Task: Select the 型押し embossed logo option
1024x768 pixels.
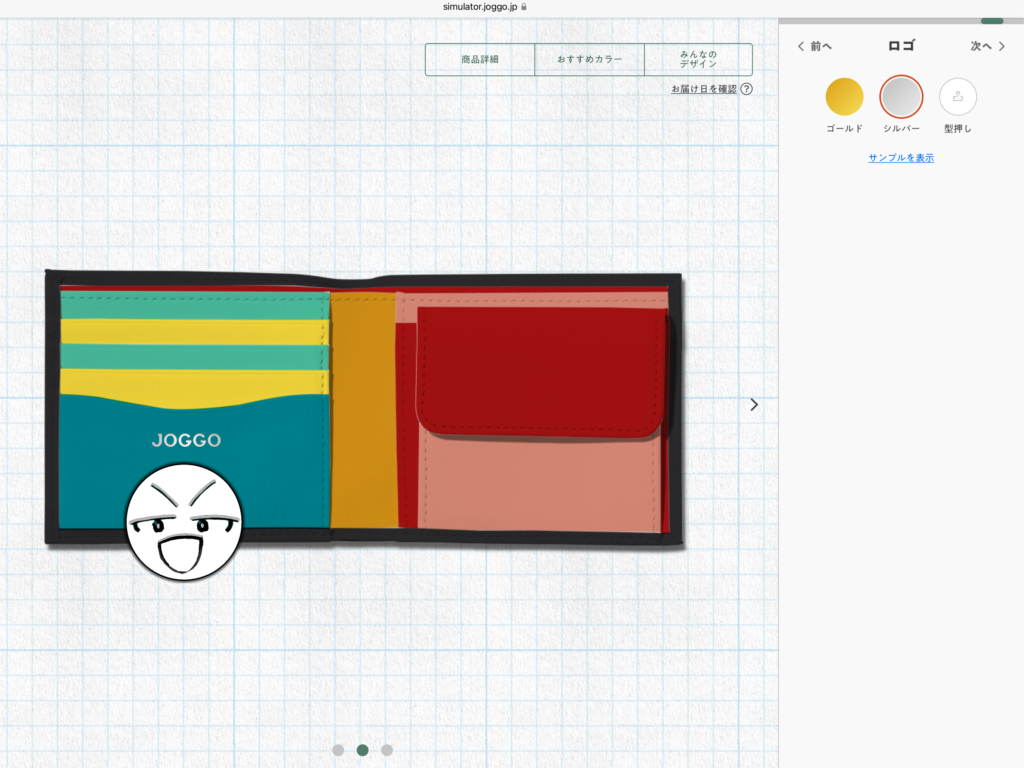Action: [x=957, y=97]
